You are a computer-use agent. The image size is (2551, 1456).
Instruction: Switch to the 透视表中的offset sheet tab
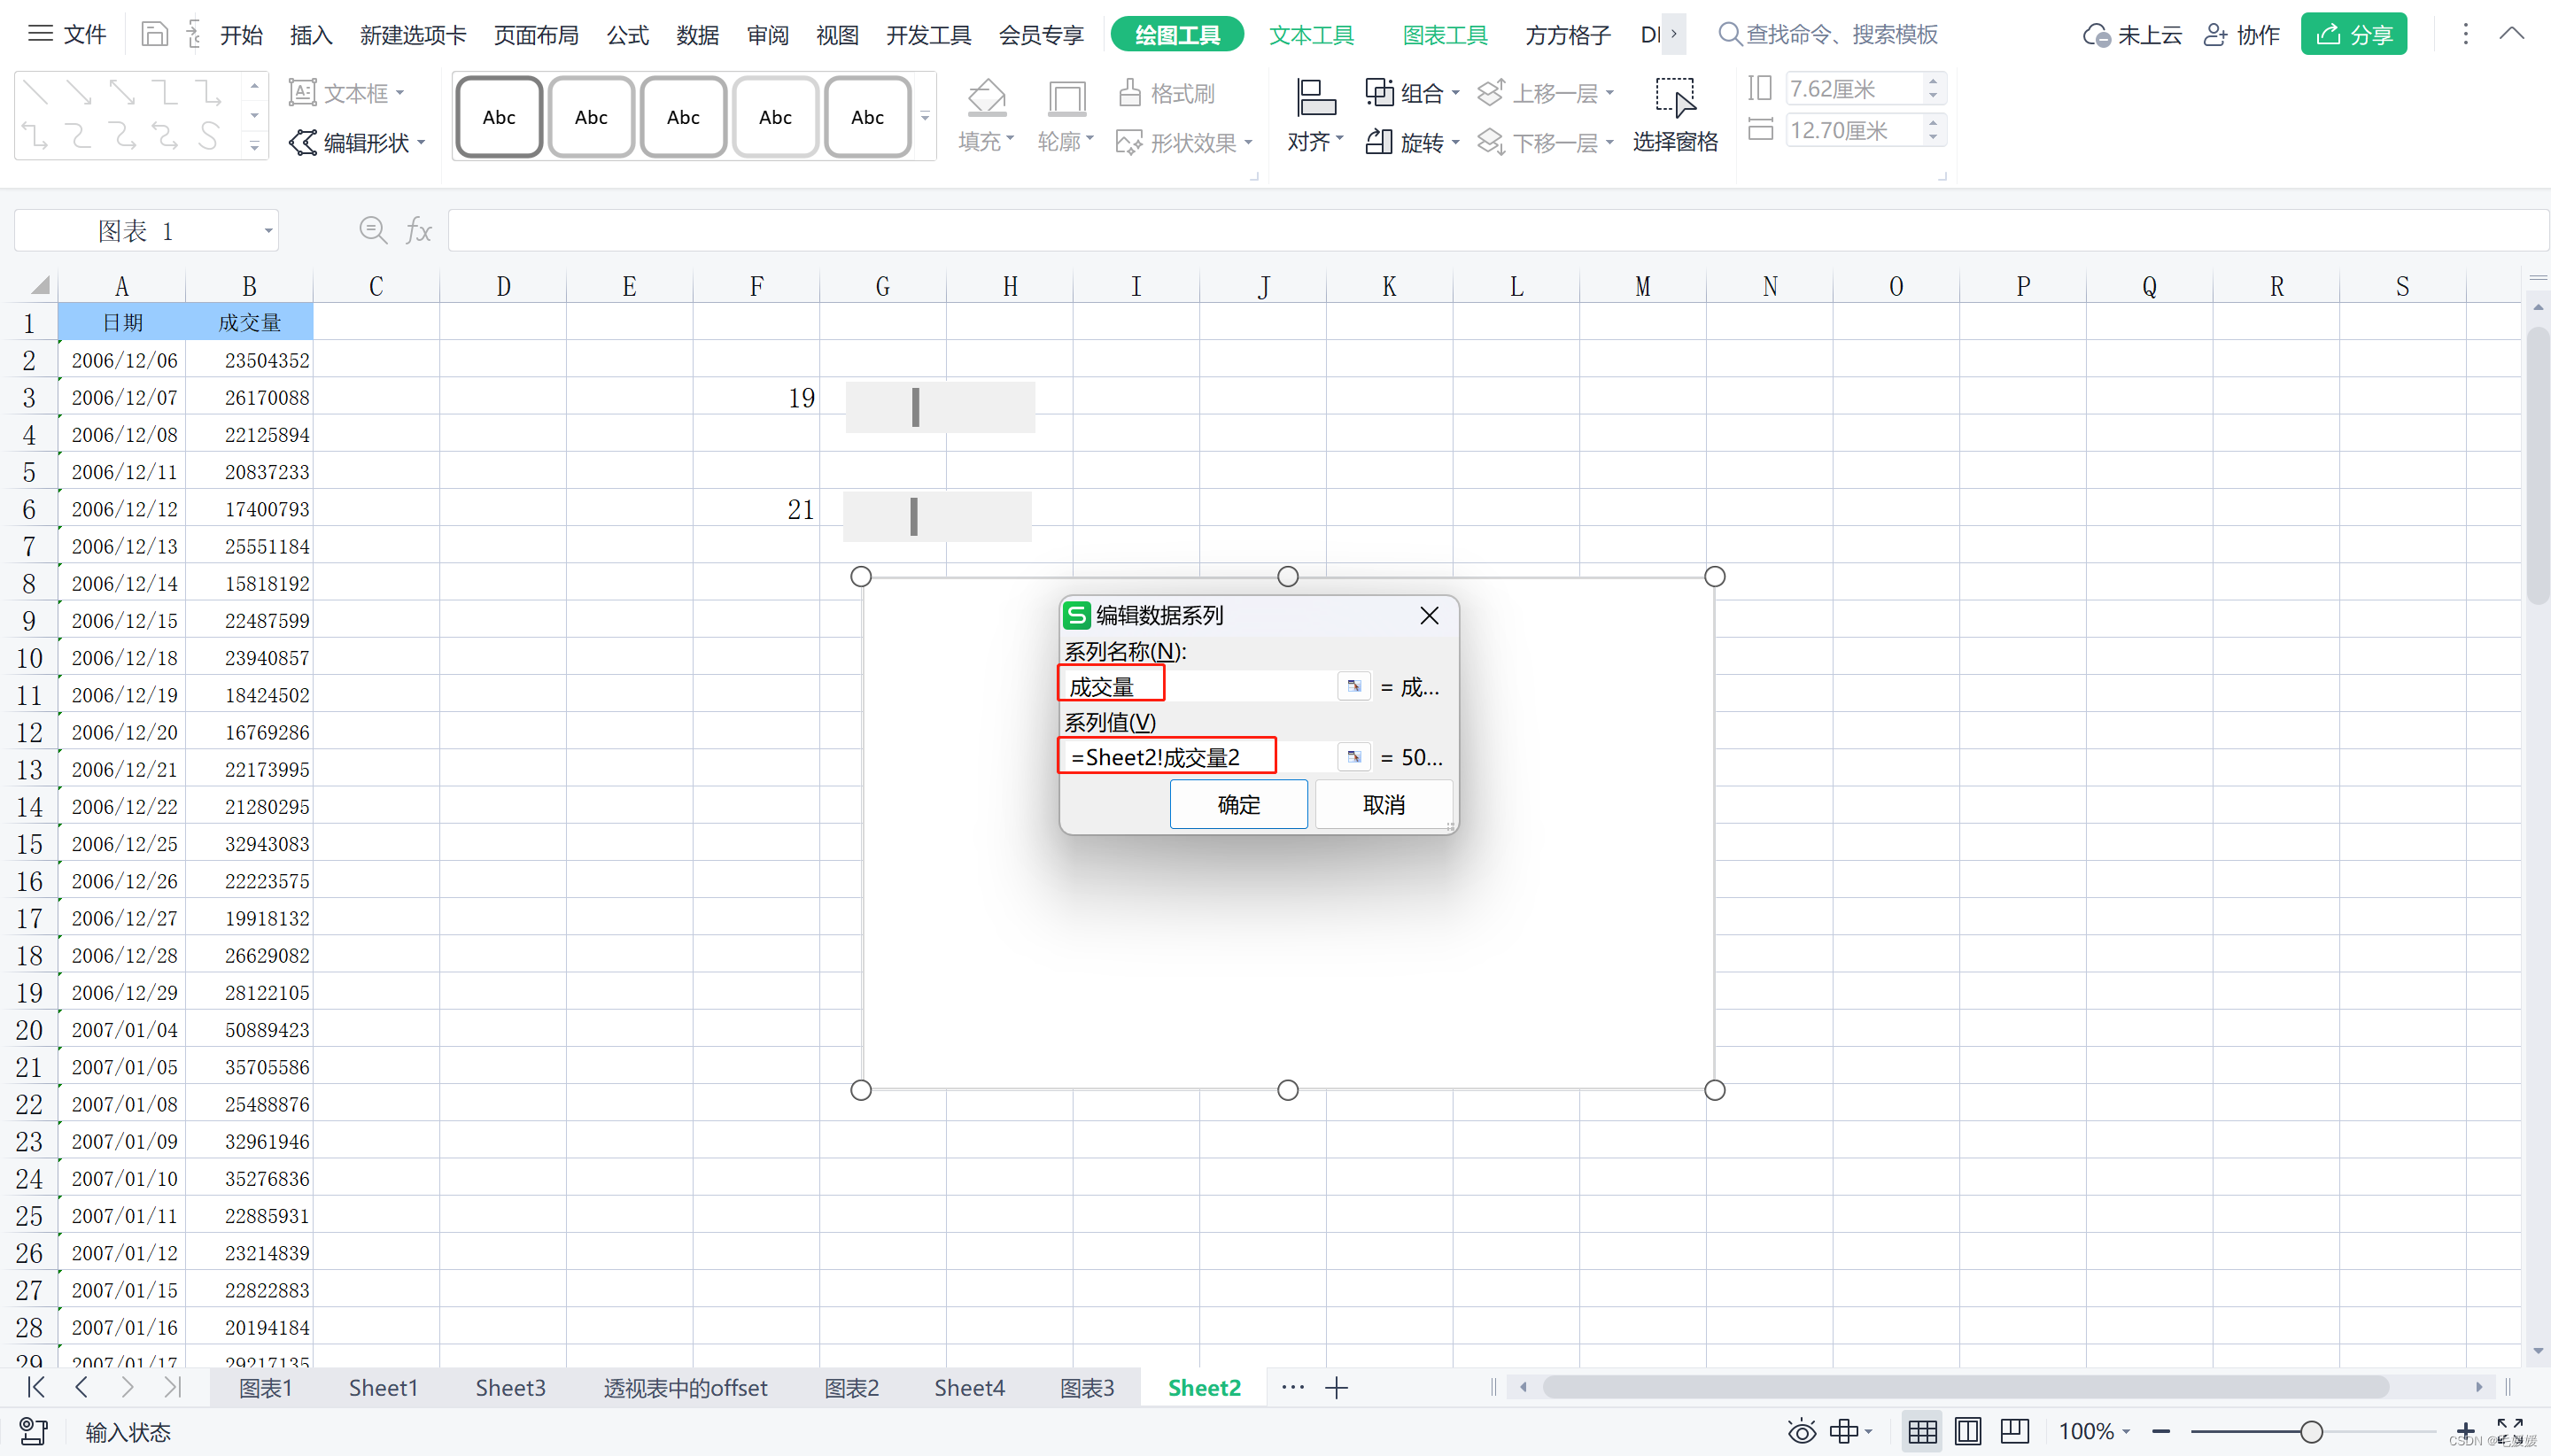tap(685, 1387)
